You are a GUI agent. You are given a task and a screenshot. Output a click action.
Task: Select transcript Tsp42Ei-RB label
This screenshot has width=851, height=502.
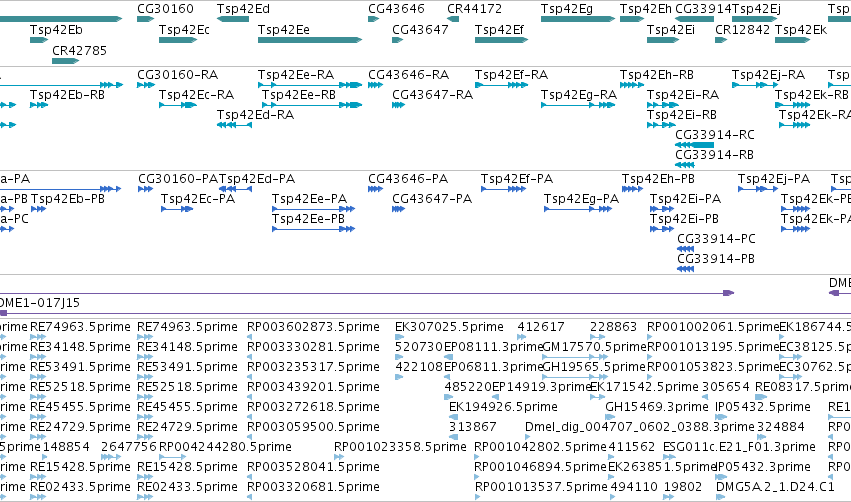pos(682,115)
